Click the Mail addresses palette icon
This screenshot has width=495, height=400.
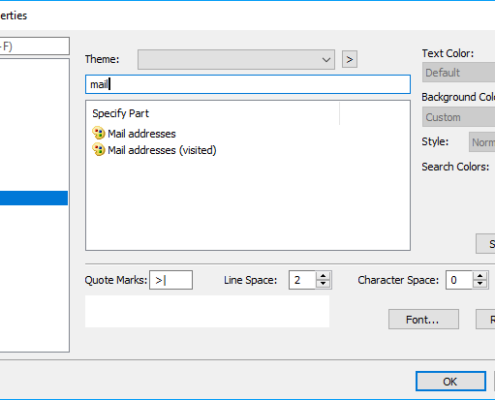[x=99, y=133]
